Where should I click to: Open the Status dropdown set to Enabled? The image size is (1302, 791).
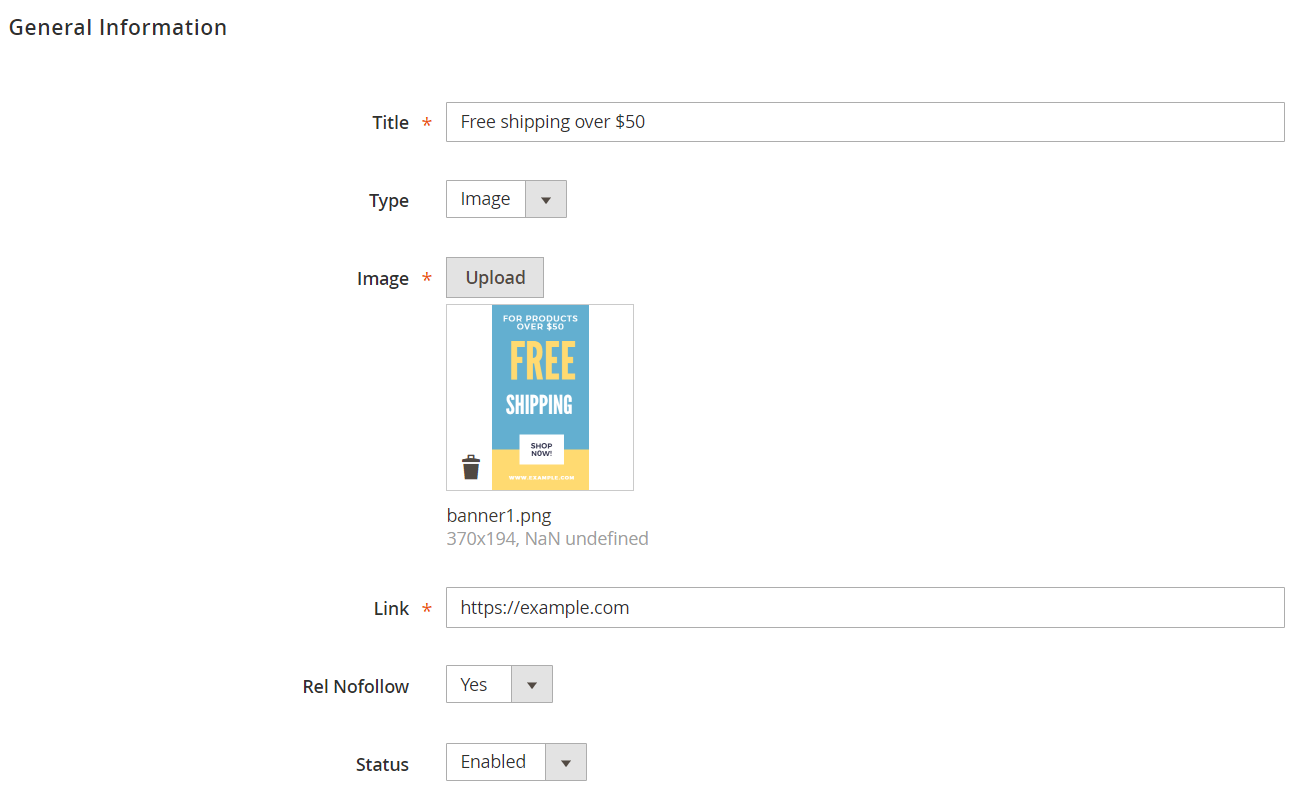tap(516, 762)
